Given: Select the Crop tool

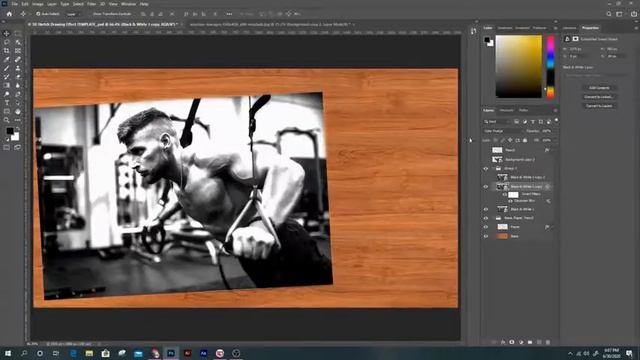Looking at the screenshot, I should pyautogui.click(x=7, y=51).
